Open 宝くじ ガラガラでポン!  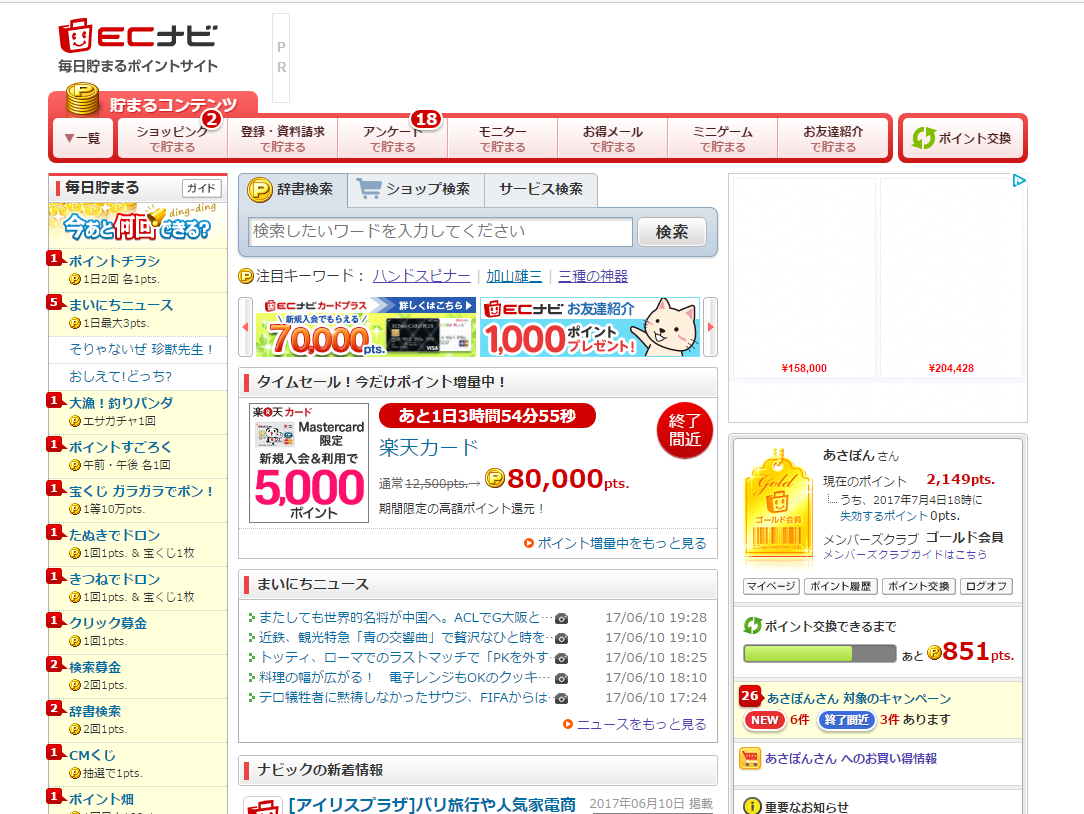142,491
